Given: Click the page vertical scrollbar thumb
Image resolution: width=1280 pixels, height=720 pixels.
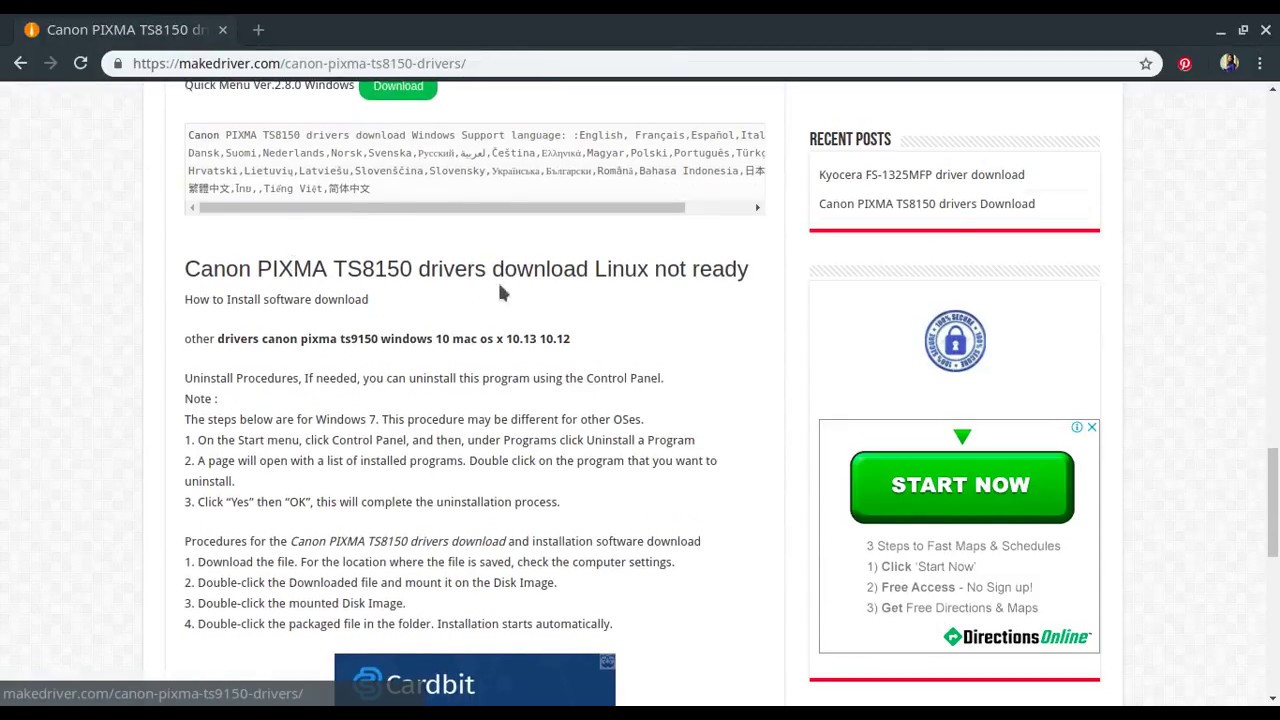Looking at the screenshot, I should [x=1272, y=503].
